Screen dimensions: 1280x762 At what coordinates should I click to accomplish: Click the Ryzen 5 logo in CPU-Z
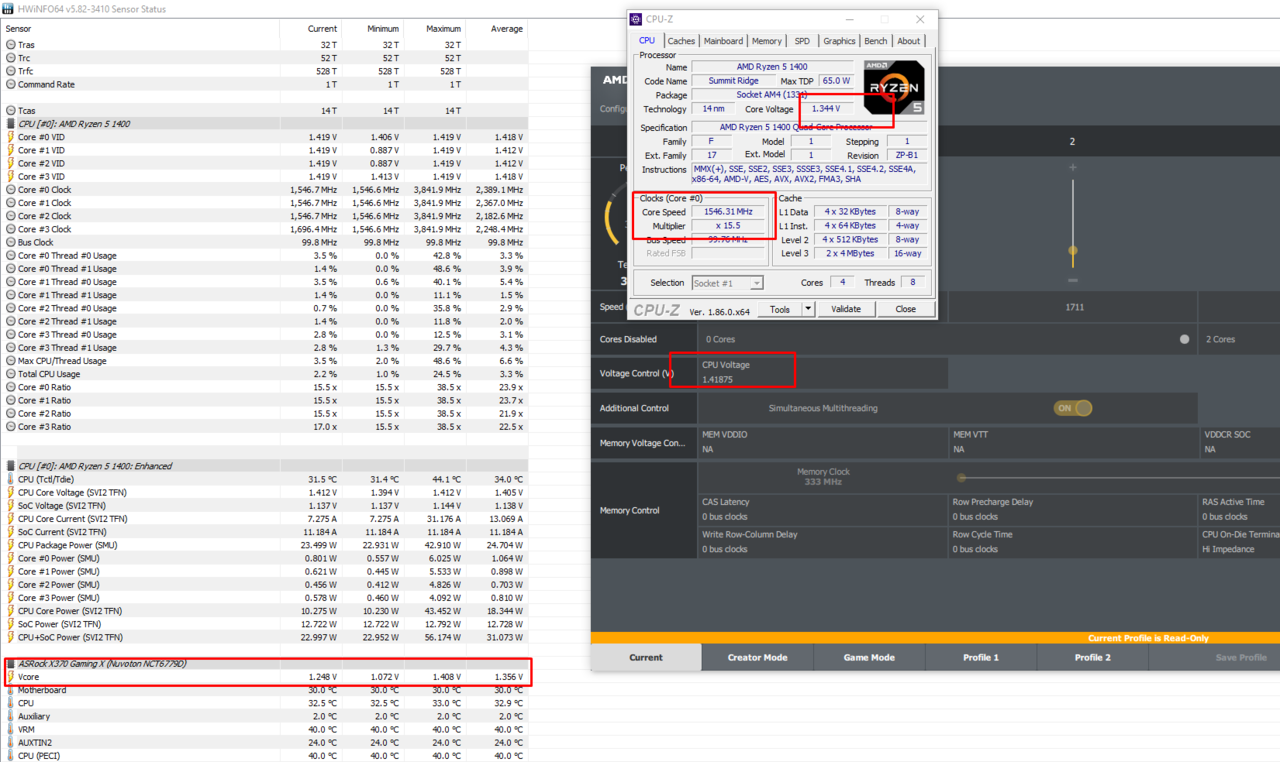pyautogui.click(x=894, y=88)
